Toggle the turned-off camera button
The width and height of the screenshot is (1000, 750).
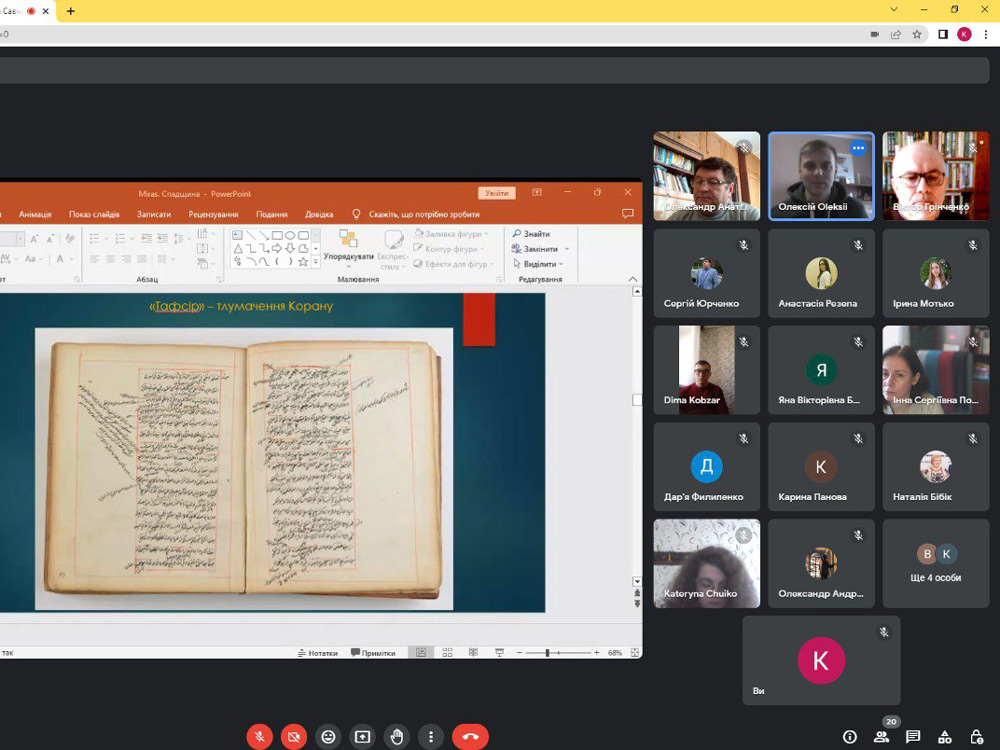tap(293, 737)
